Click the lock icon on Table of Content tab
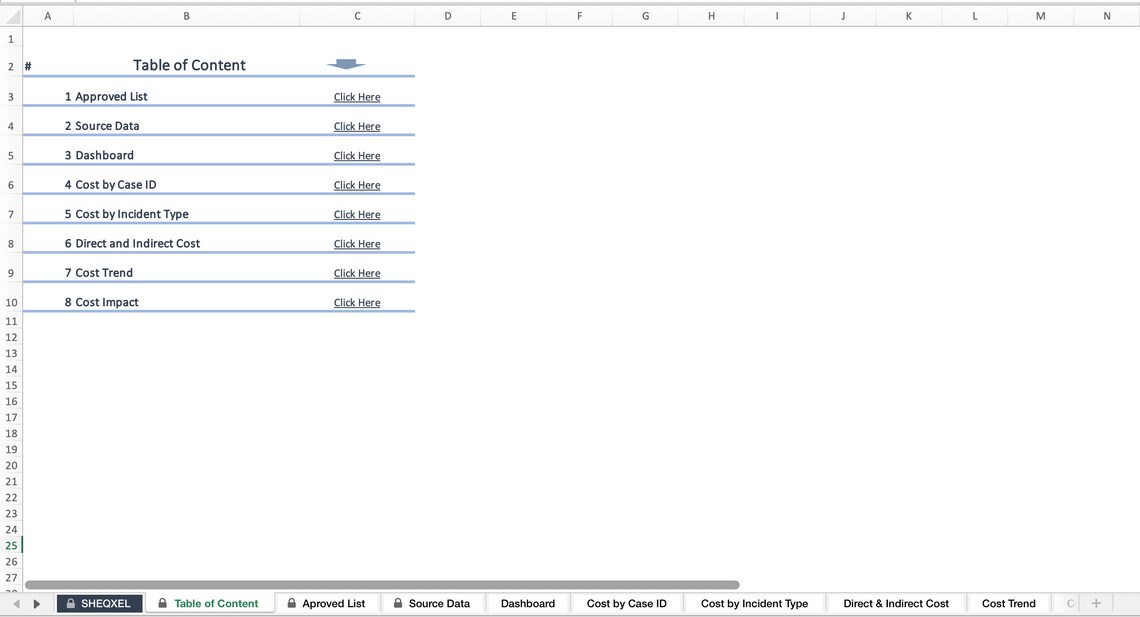The height and width of the screenshot is (617, 1140). click(162, 603)
